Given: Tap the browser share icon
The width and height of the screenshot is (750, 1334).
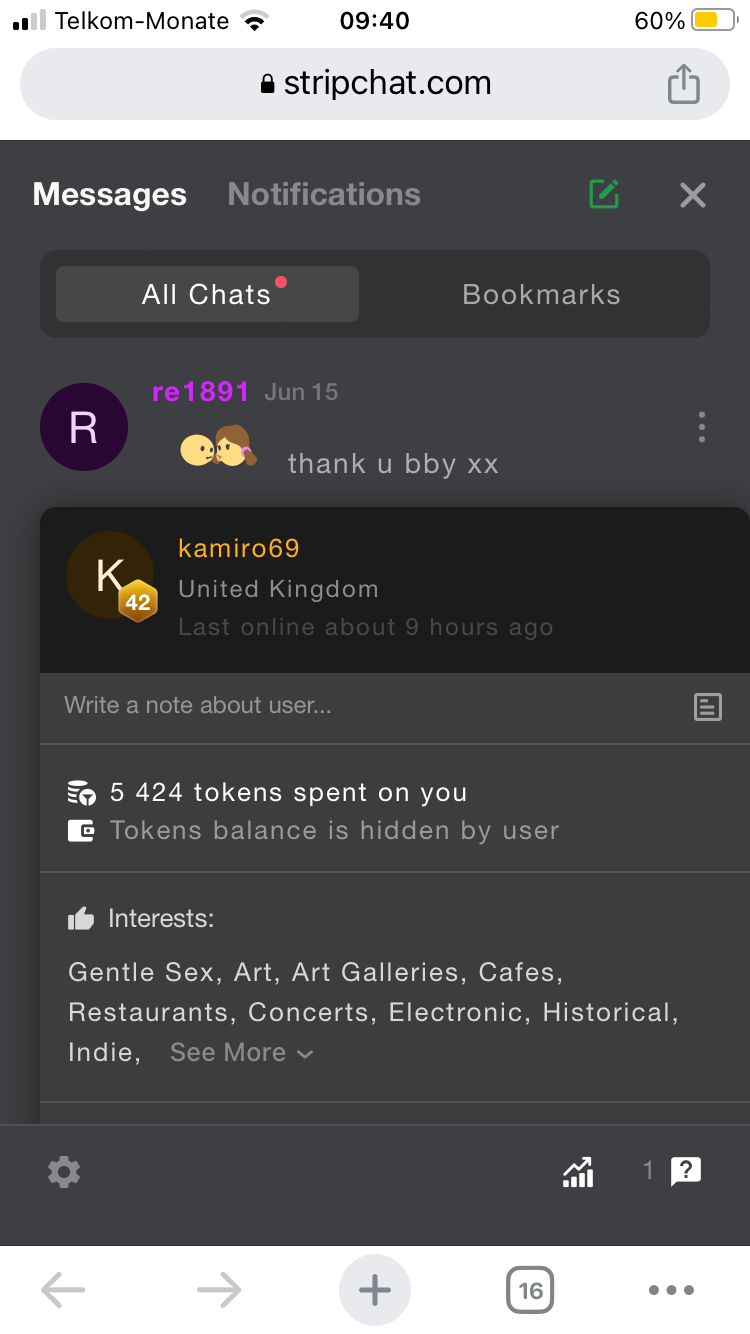Looking at the screenshot, I should point(683,84).
